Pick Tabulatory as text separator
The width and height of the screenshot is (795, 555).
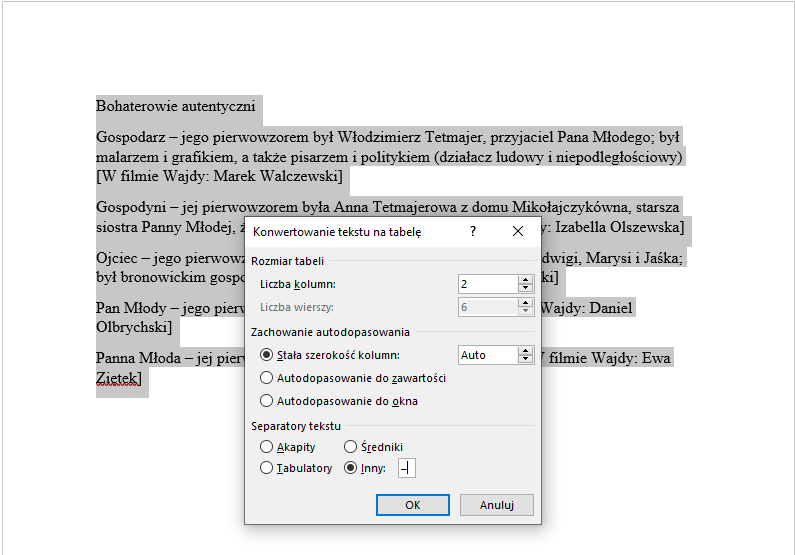coord(266,468)
